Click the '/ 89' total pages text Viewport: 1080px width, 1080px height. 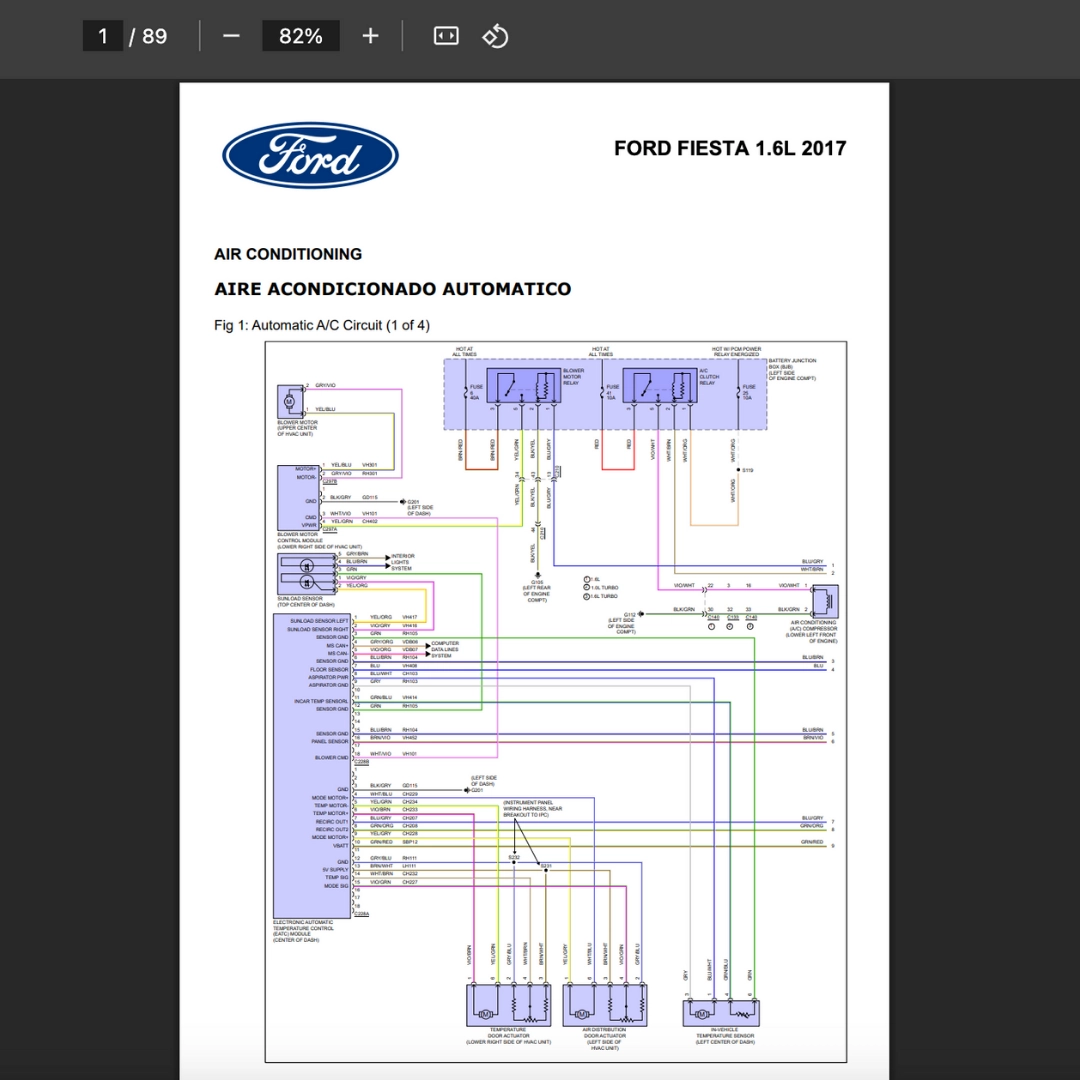[148, 36]
